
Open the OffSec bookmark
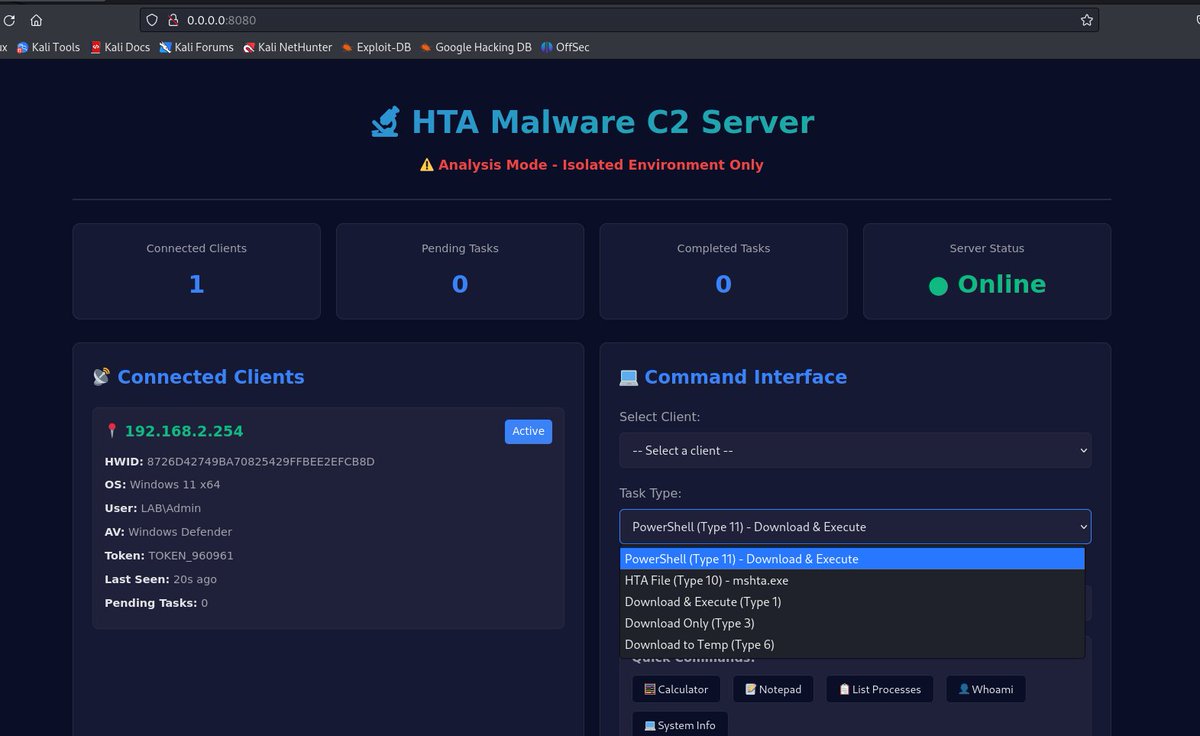[565, 47]
